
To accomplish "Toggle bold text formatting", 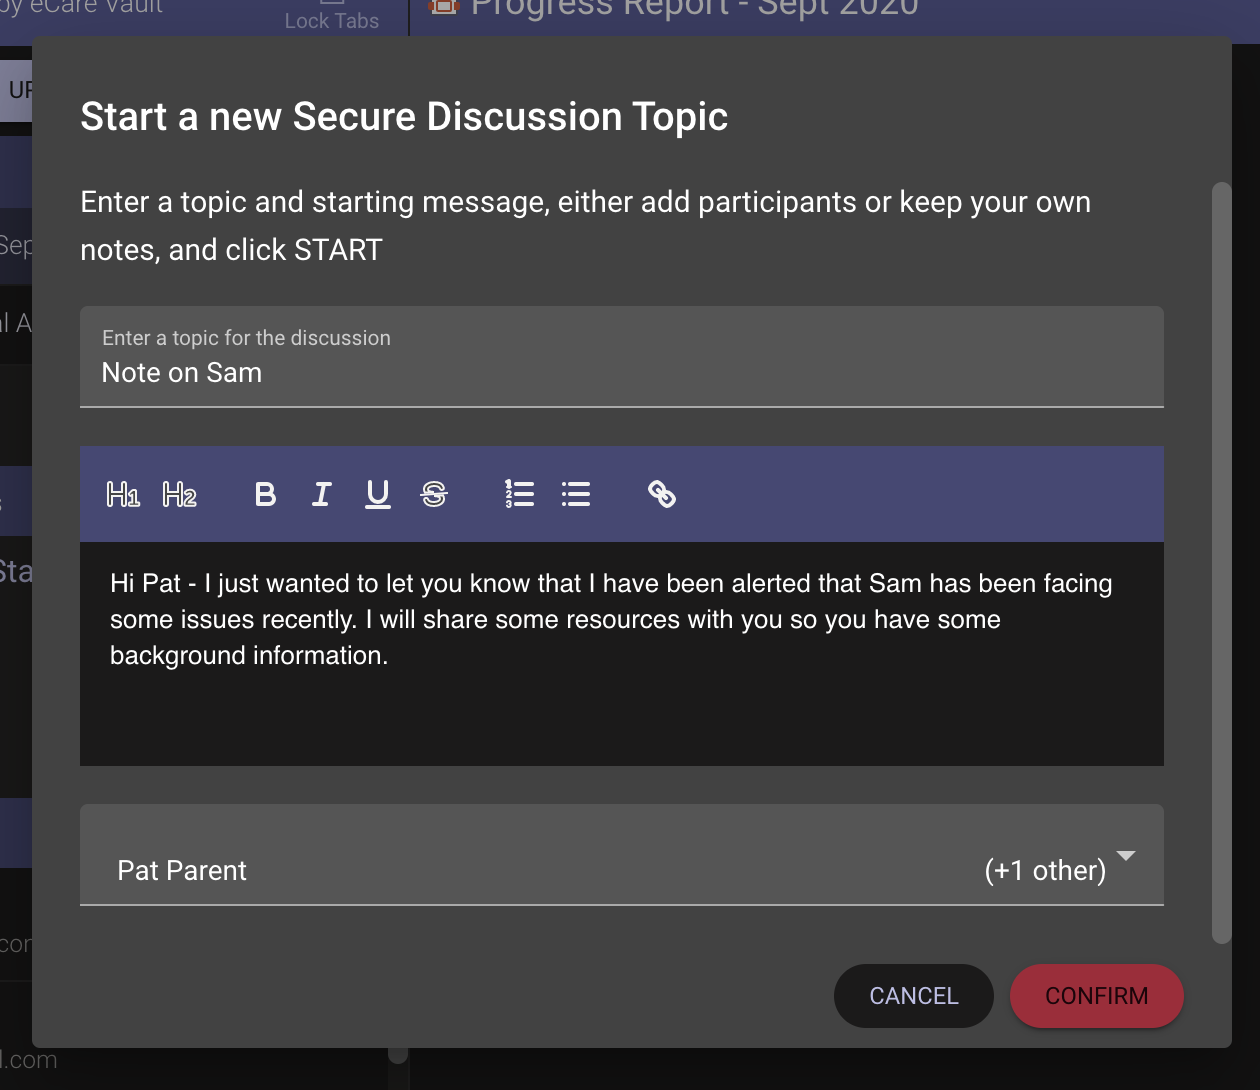I will point(265,494).
